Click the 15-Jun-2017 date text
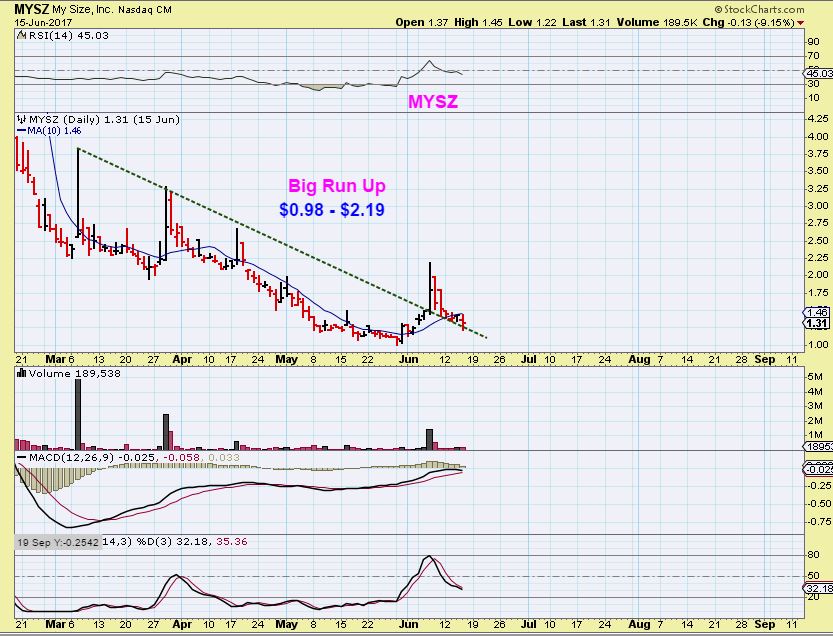Viewport: 833px width, 636px height. coord(43,22)
